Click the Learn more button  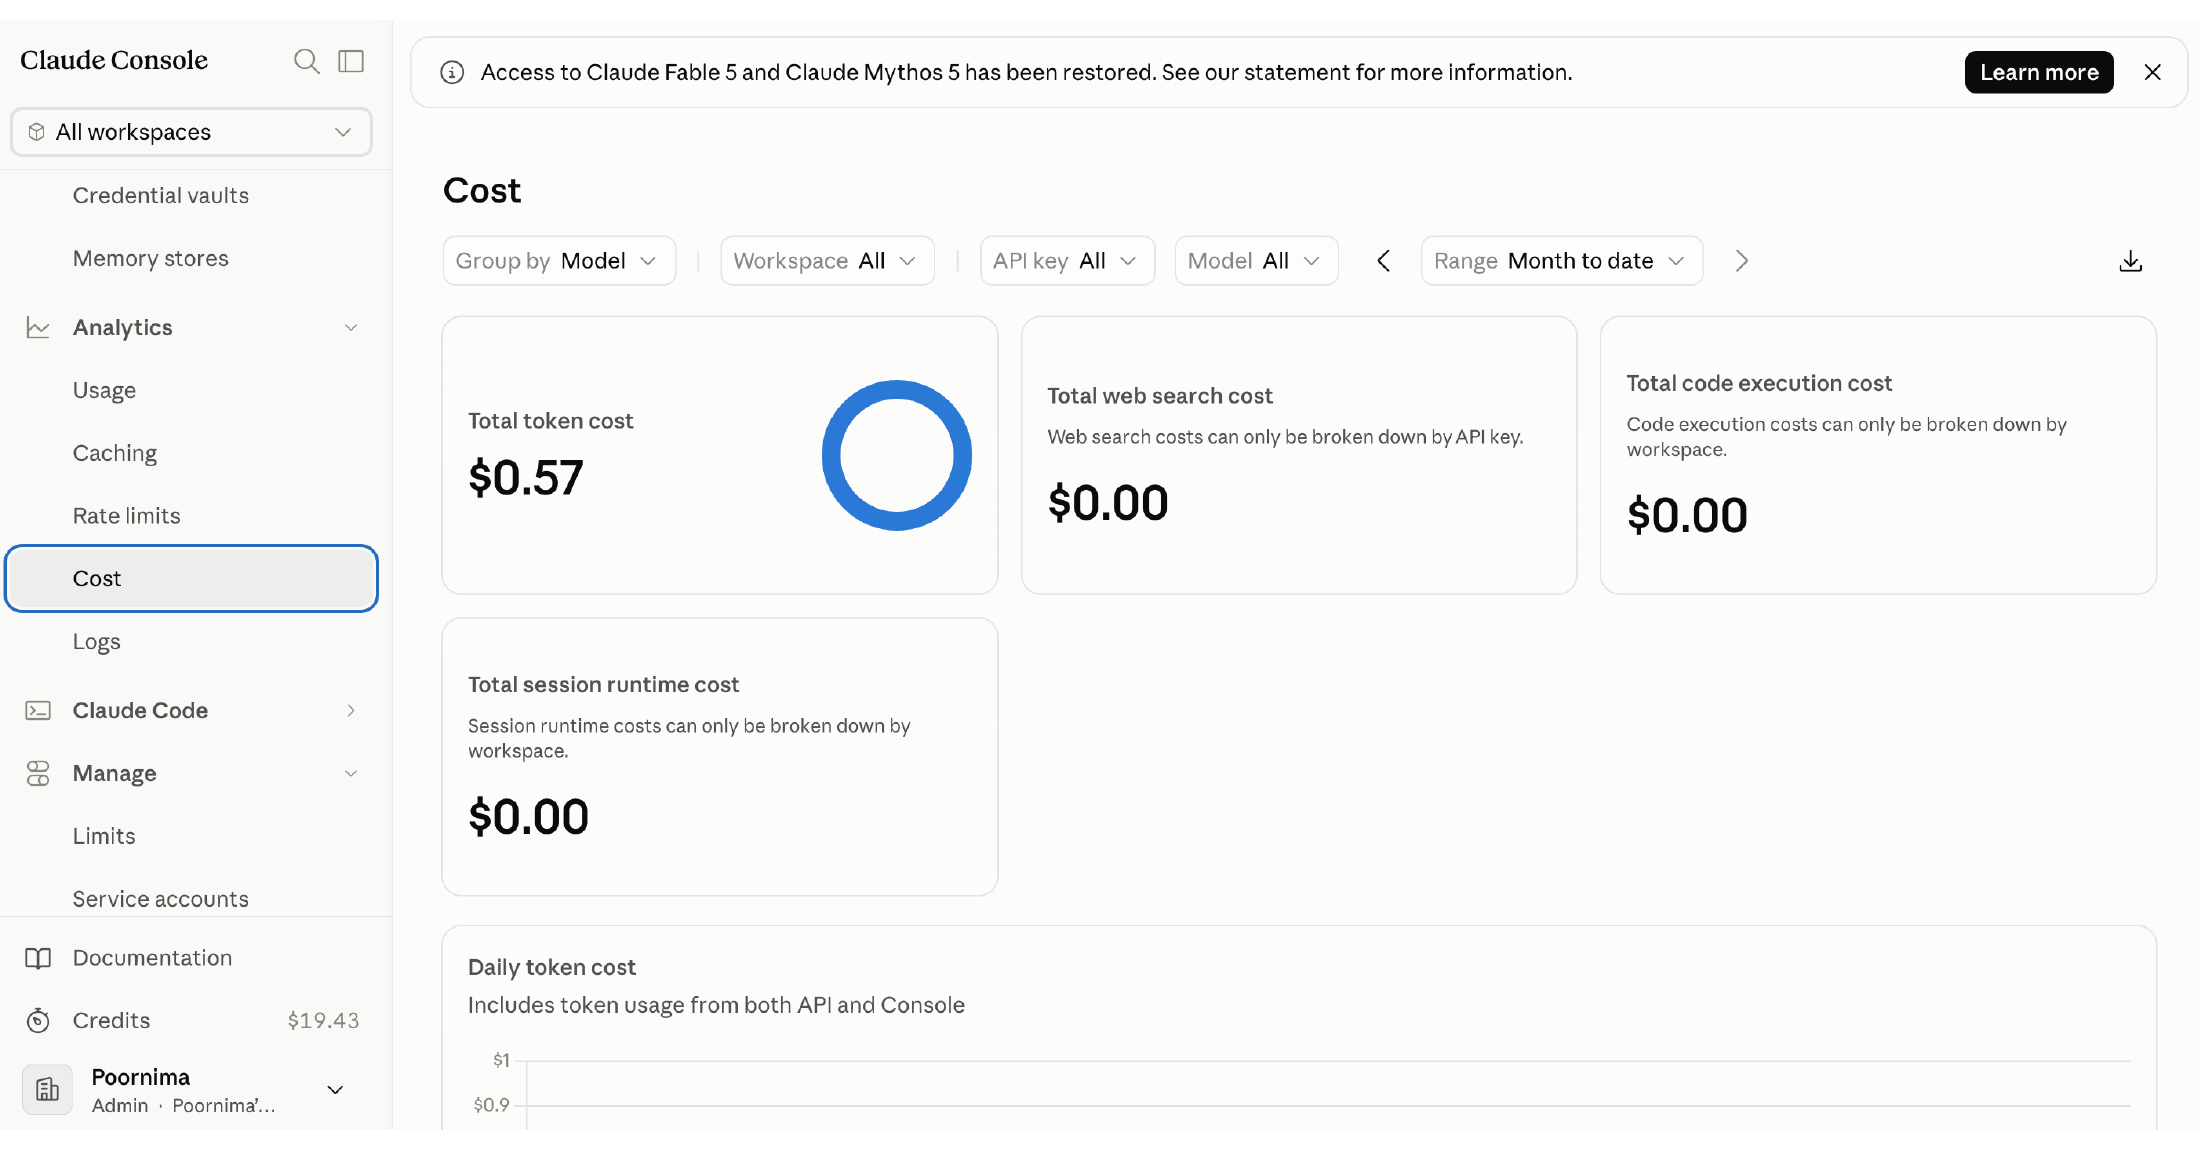(2039, 72)
